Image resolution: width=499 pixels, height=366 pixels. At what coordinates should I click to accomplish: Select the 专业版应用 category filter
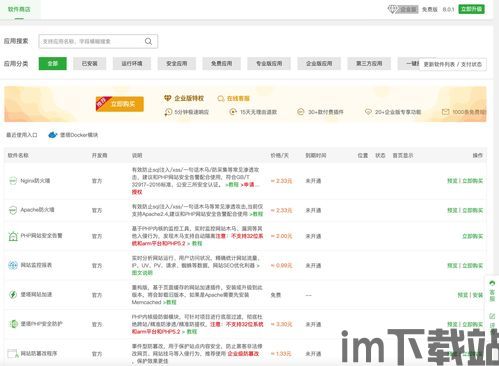(x=269, y=64)
